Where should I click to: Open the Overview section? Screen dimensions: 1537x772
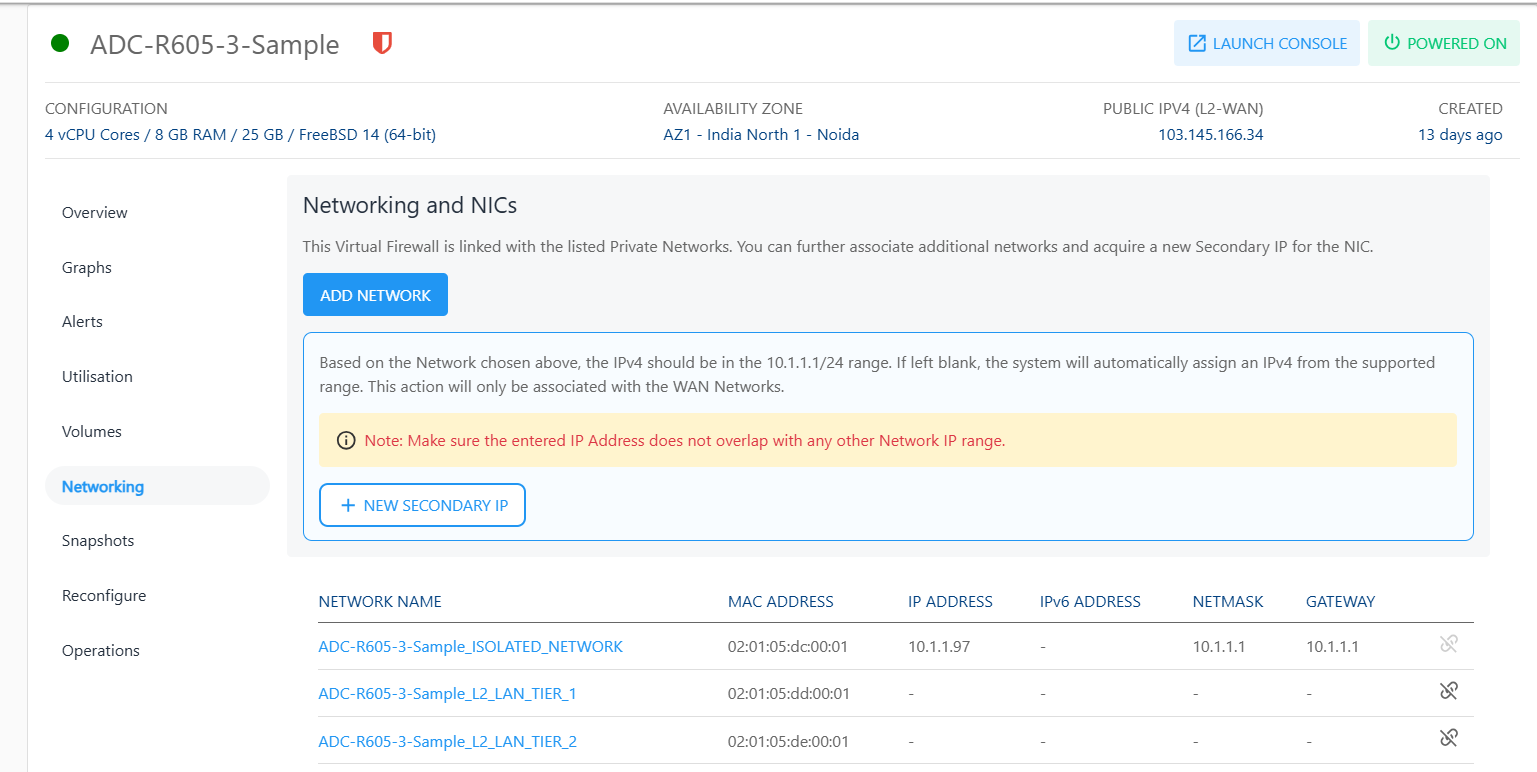95,213
